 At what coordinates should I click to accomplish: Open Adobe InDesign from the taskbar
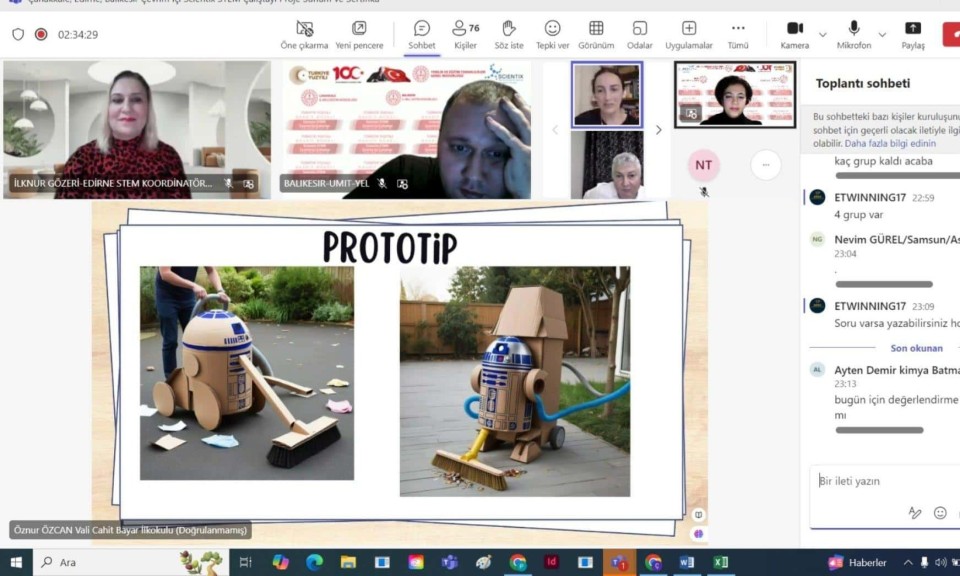coord(551,561)
